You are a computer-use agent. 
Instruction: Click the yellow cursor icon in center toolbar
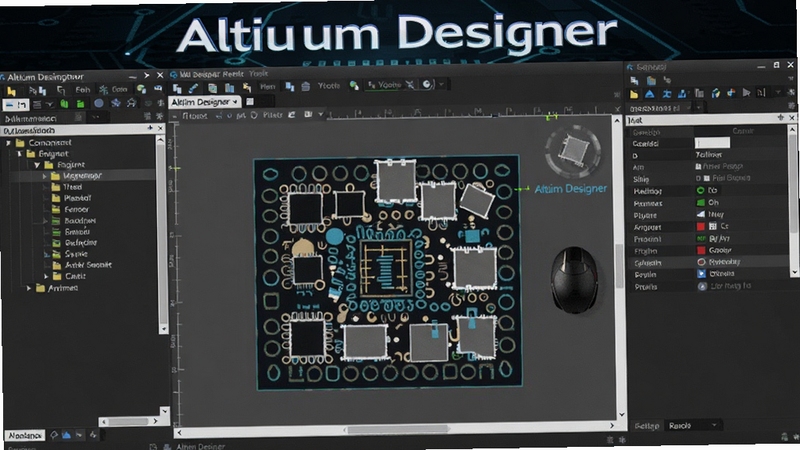click(247, 87)
